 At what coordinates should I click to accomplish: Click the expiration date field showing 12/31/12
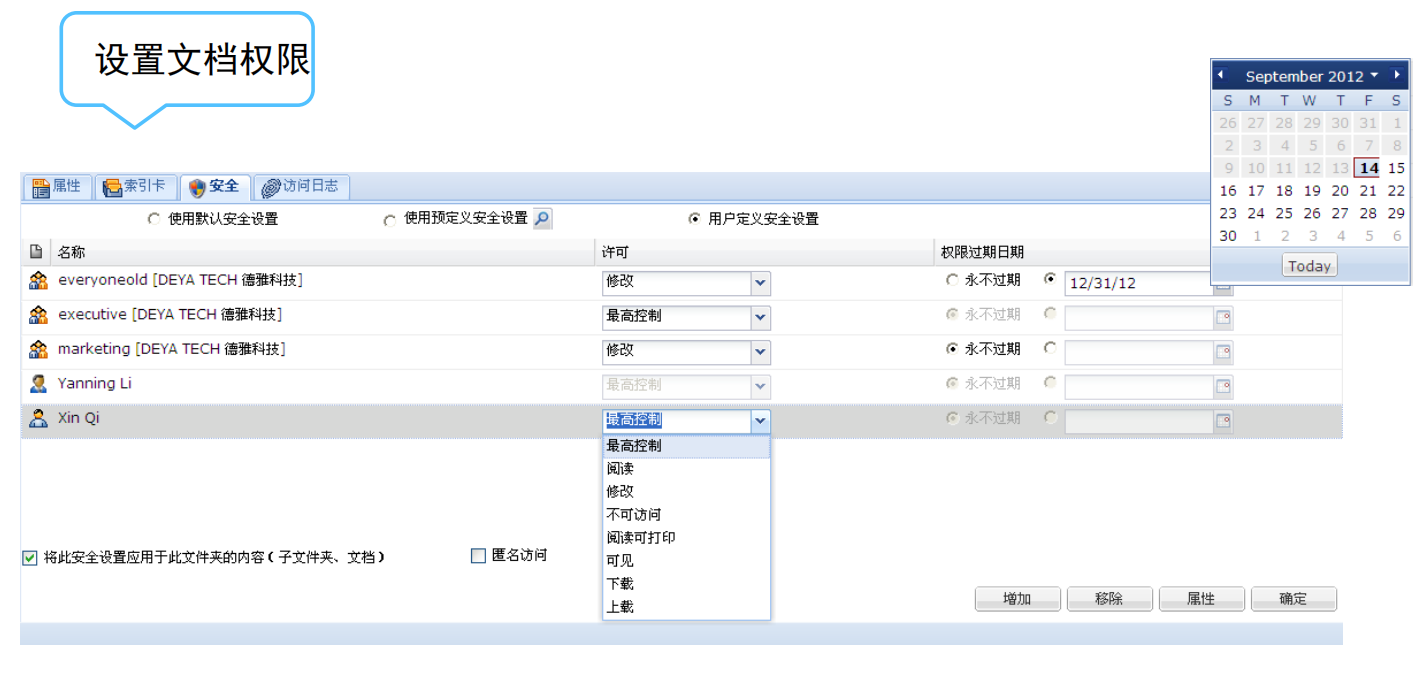point(1138,283)
